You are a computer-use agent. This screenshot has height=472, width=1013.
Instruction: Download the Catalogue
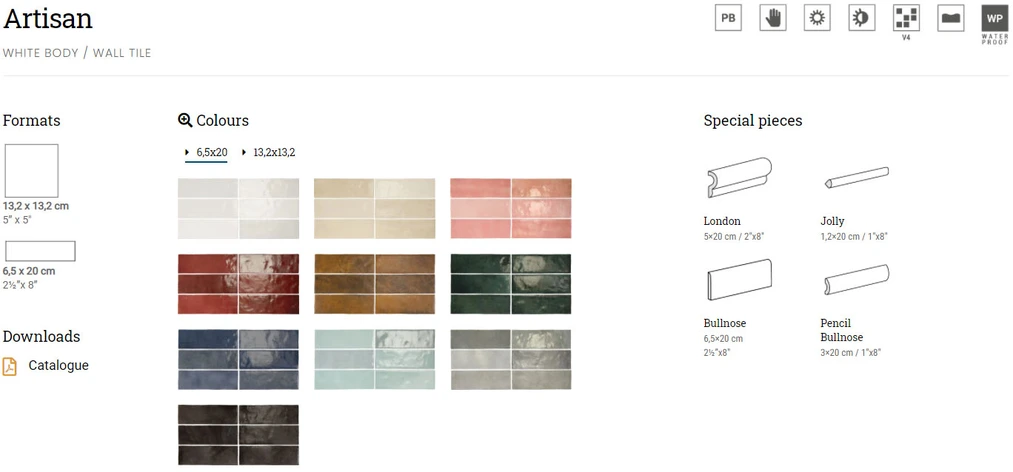click(58, 365)
